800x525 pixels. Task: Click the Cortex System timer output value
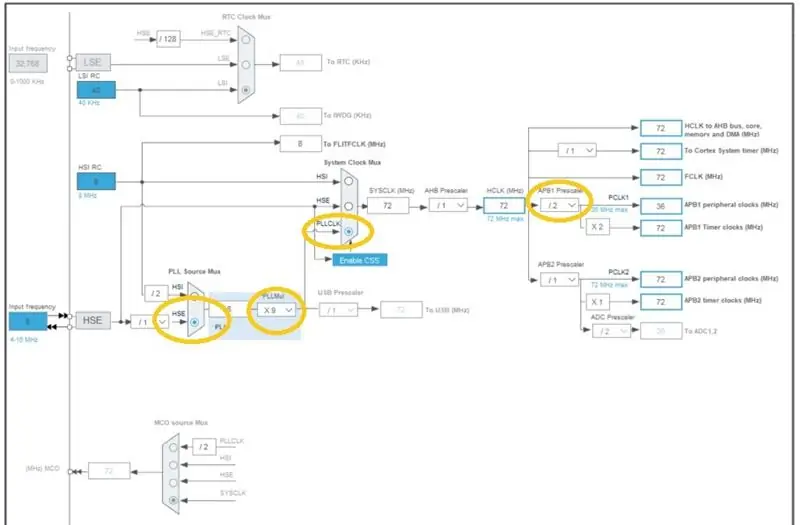(661, 152)
